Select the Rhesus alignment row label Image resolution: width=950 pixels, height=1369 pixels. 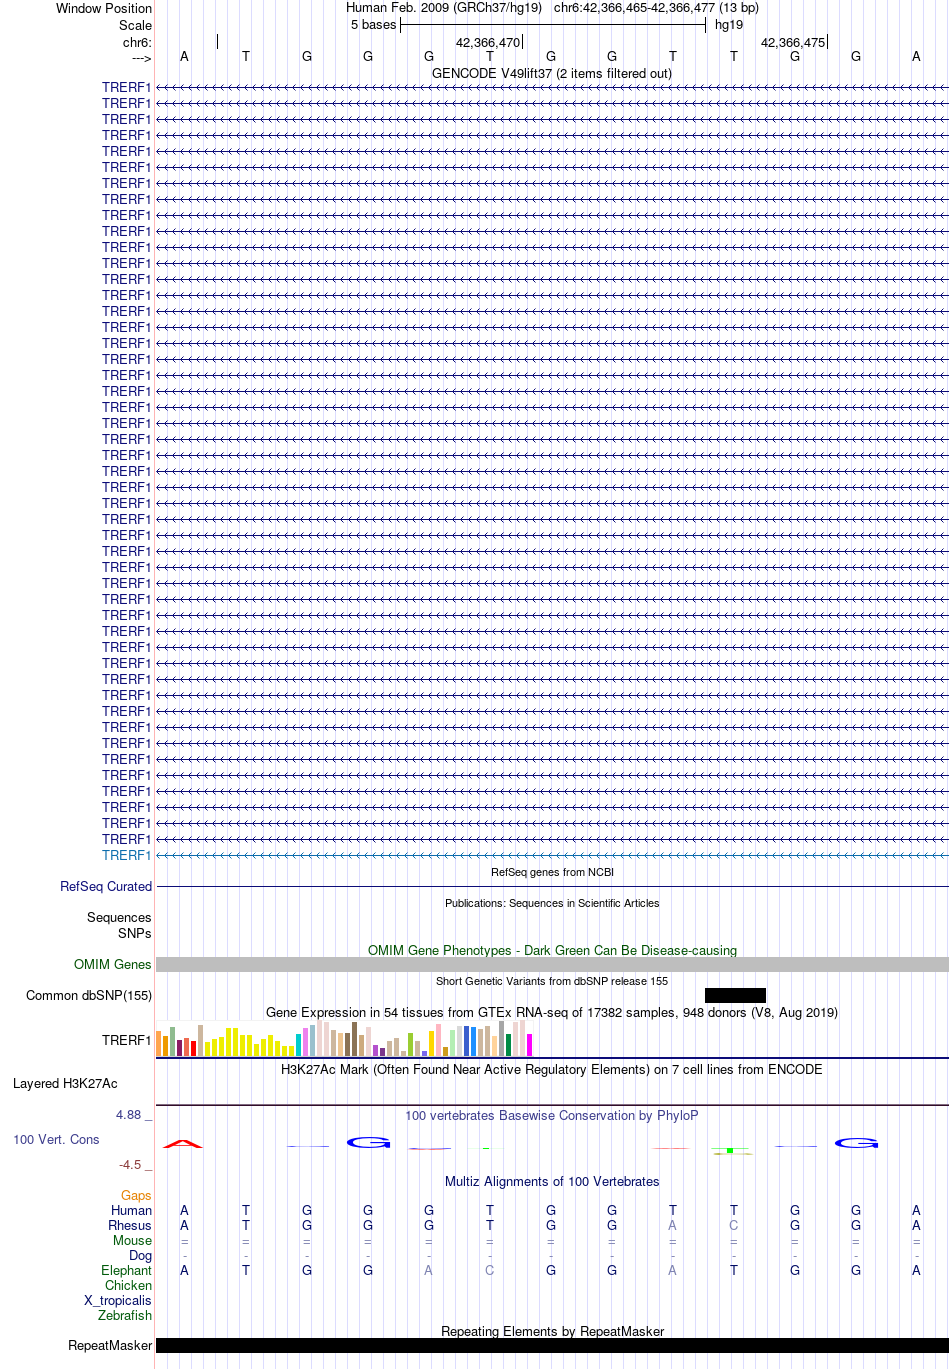tap(130, 1225)
